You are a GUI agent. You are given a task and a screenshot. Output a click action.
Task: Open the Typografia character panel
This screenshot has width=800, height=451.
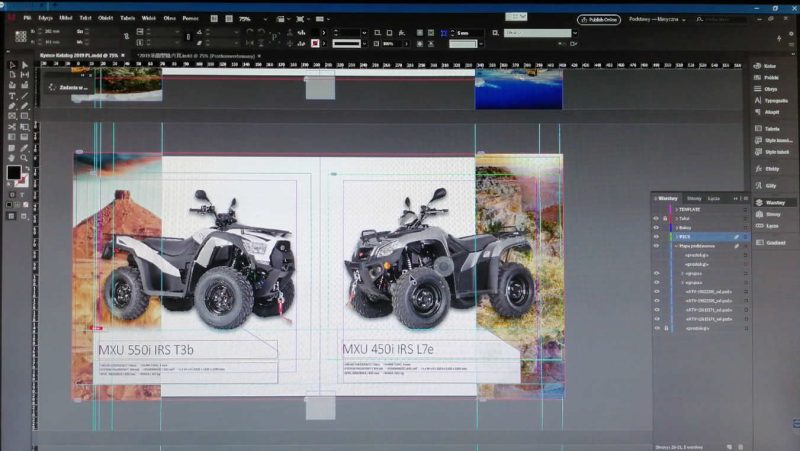(771, 101)
